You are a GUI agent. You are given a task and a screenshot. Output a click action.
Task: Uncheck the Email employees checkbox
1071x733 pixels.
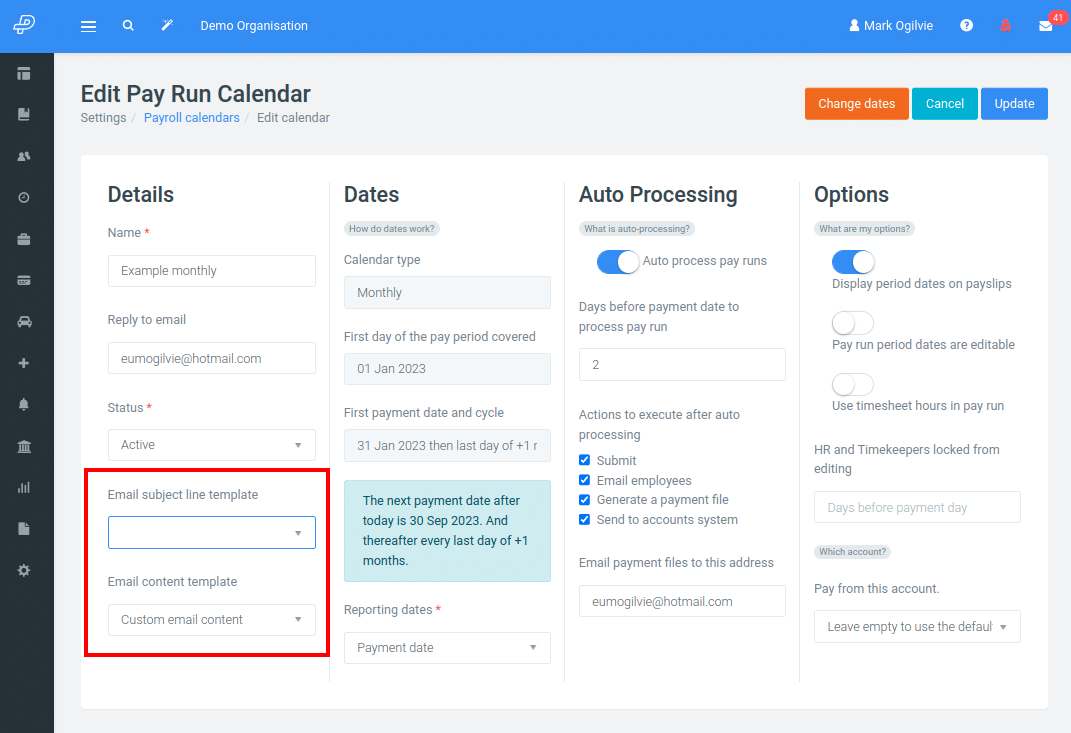(x=584, y=480)
